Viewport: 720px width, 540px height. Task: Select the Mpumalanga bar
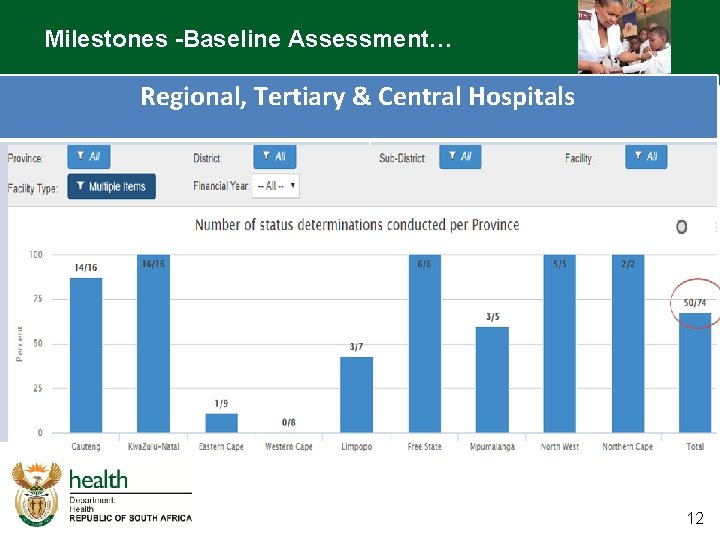[x=492, y=380]
